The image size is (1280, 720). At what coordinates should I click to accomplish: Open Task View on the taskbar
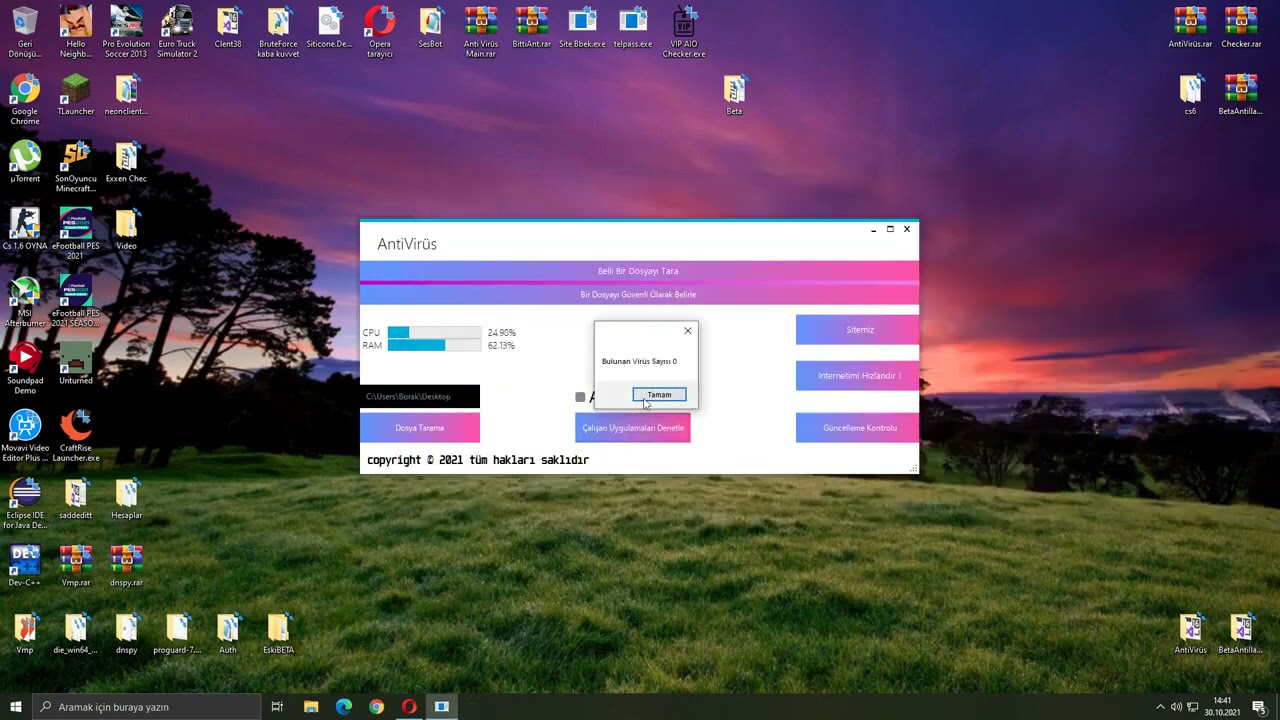tap(277, 707)
